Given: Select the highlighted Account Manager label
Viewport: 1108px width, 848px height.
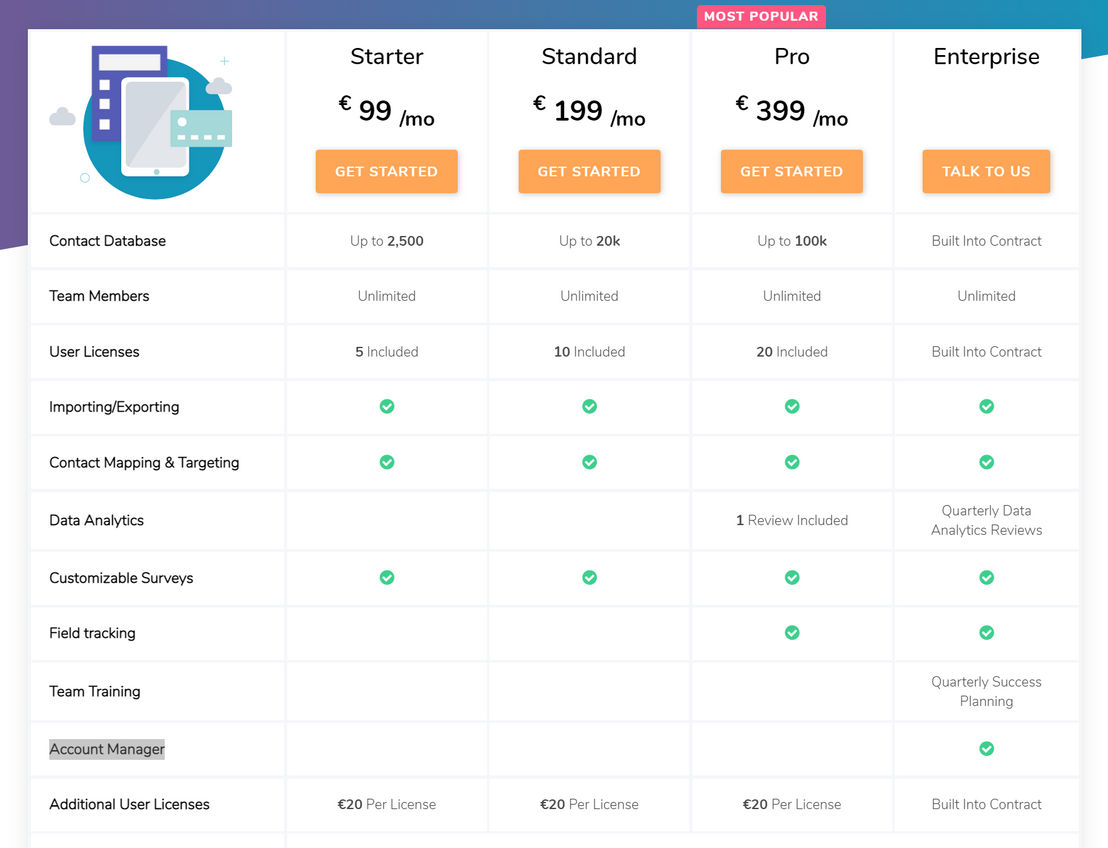Looking at the screenshot, I should click(x=107, y=749).
